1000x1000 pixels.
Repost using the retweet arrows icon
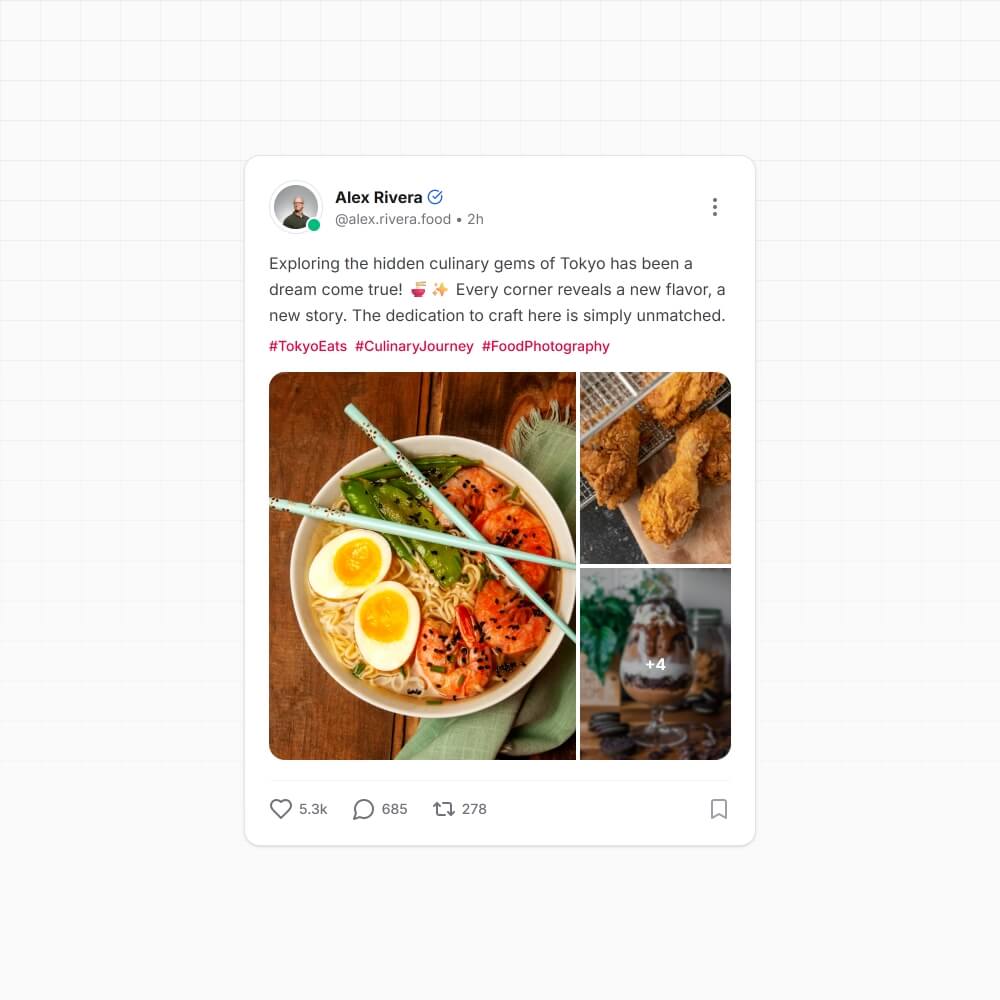(444, 809)
